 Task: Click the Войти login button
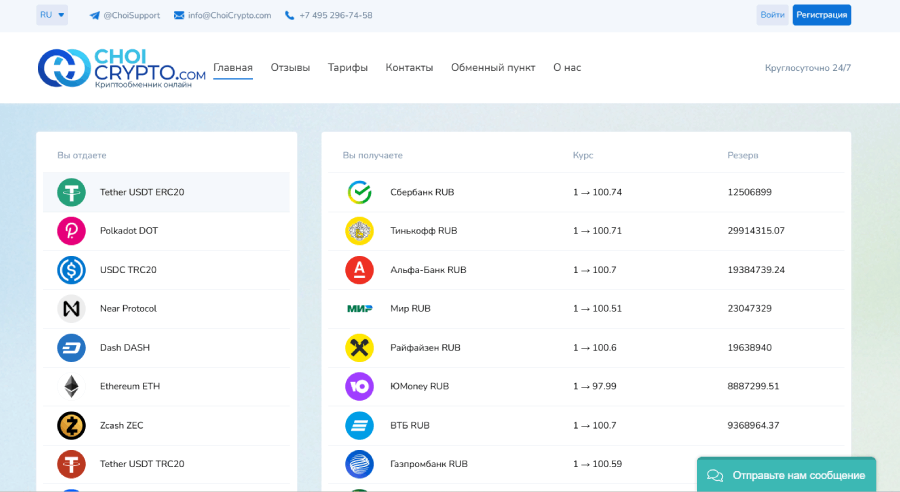(772, 15)
